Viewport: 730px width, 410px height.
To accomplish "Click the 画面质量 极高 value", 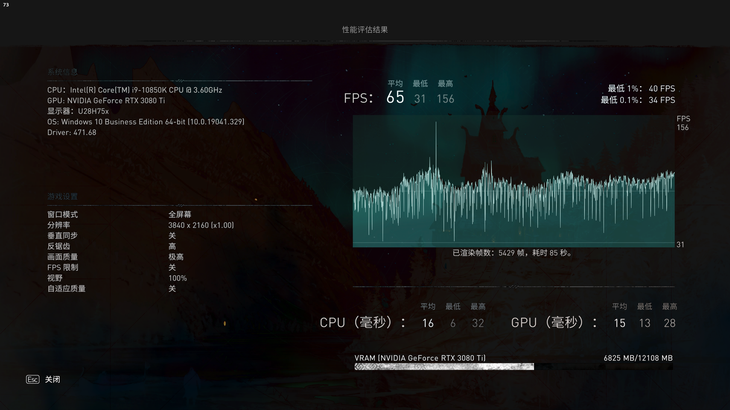I will click(173, 257).
